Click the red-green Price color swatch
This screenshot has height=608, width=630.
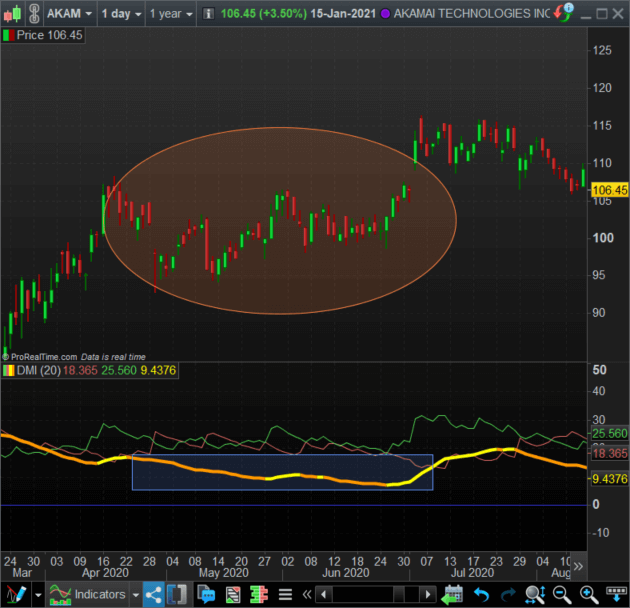point(8,35)
